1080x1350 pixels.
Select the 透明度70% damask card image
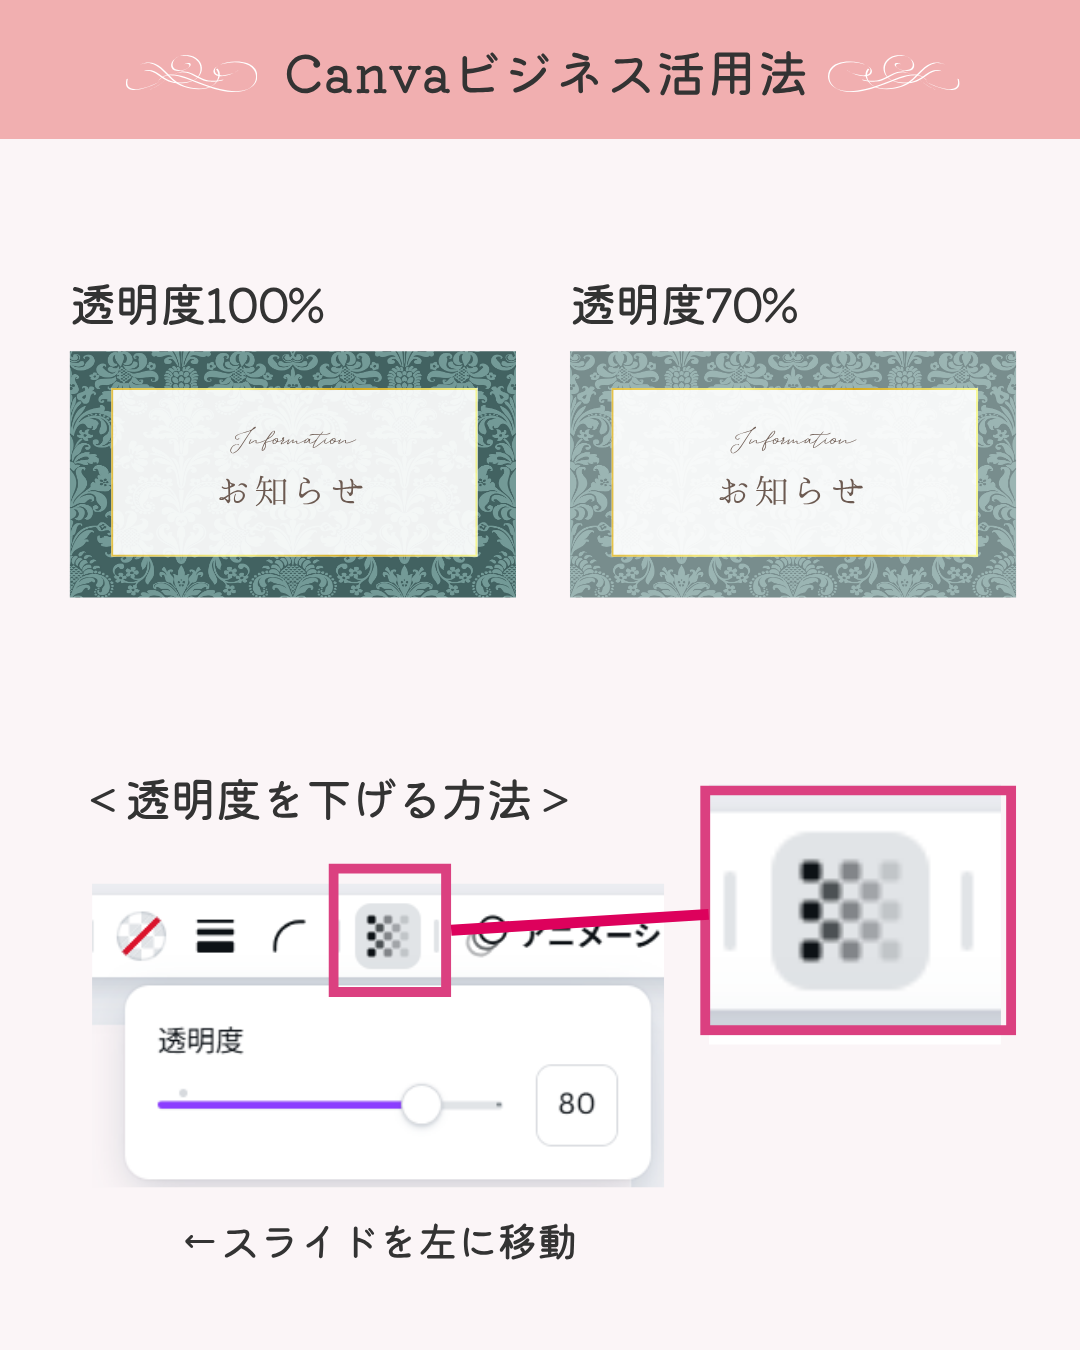(x=793, y=474)
